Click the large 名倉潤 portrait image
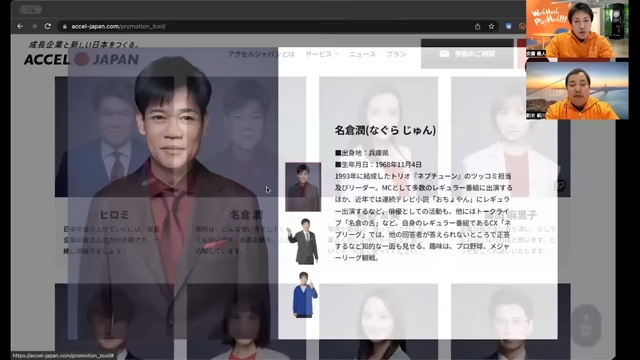The height and width of the screenshot is (360, 640). tap(173, 193)
